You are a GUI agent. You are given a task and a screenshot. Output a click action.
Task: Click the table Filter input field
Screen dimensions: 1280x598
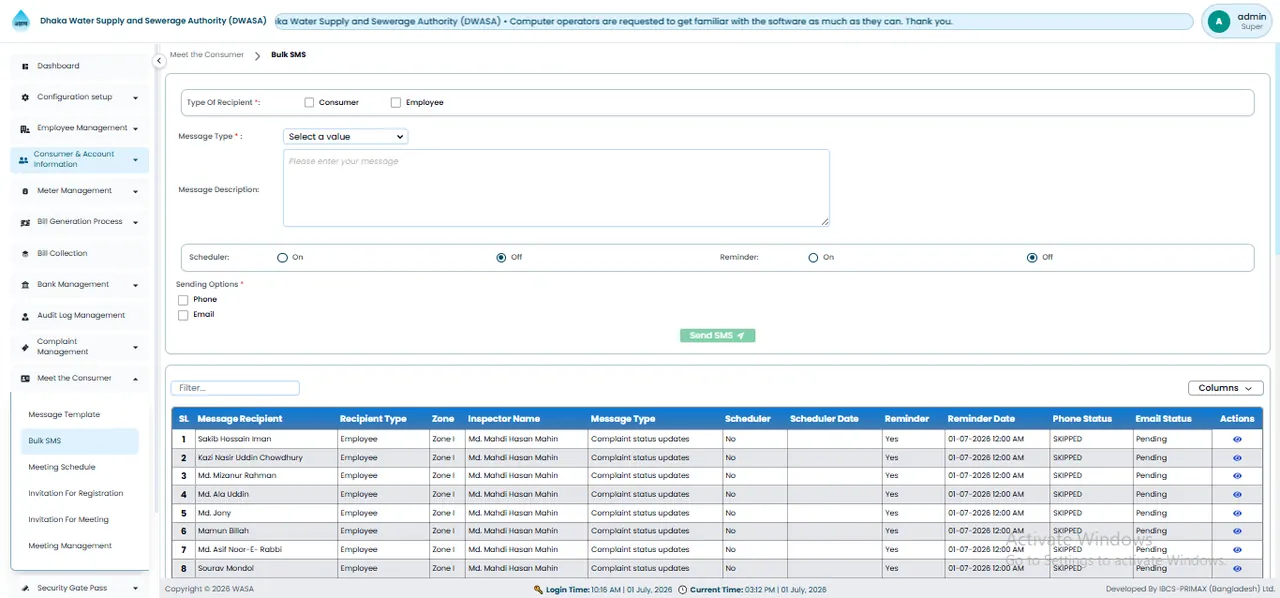click(x=235, y=388)
